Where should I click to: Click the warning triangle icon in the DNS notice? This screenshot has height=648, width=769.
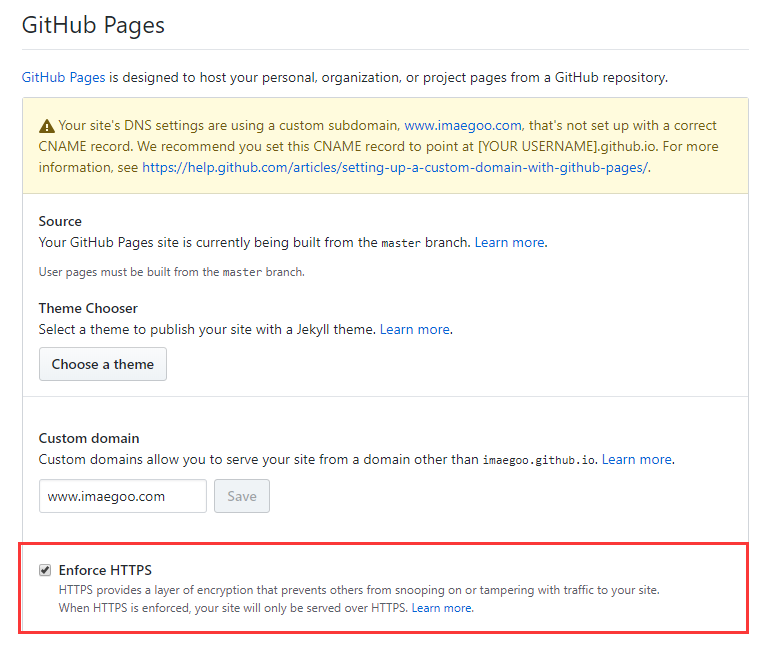click(47, 126)
